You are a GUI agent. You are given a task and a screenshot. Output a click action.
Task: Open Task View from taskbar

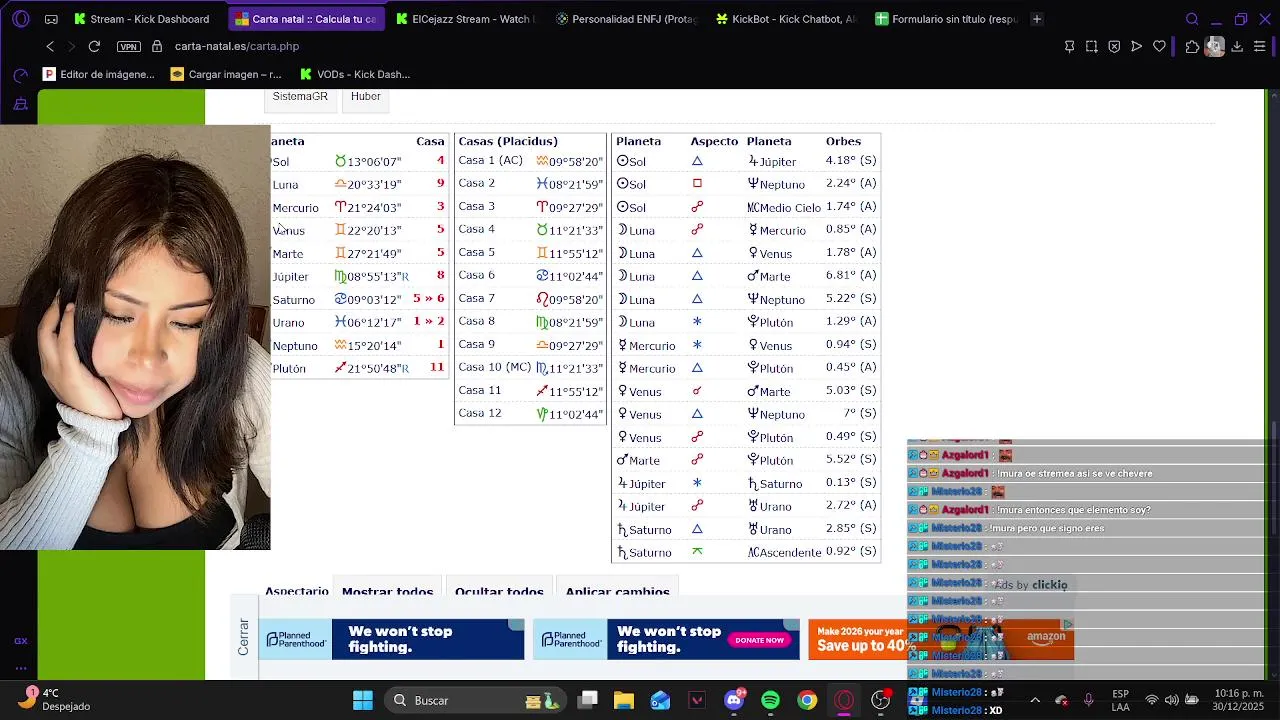(x=588, y=700)
